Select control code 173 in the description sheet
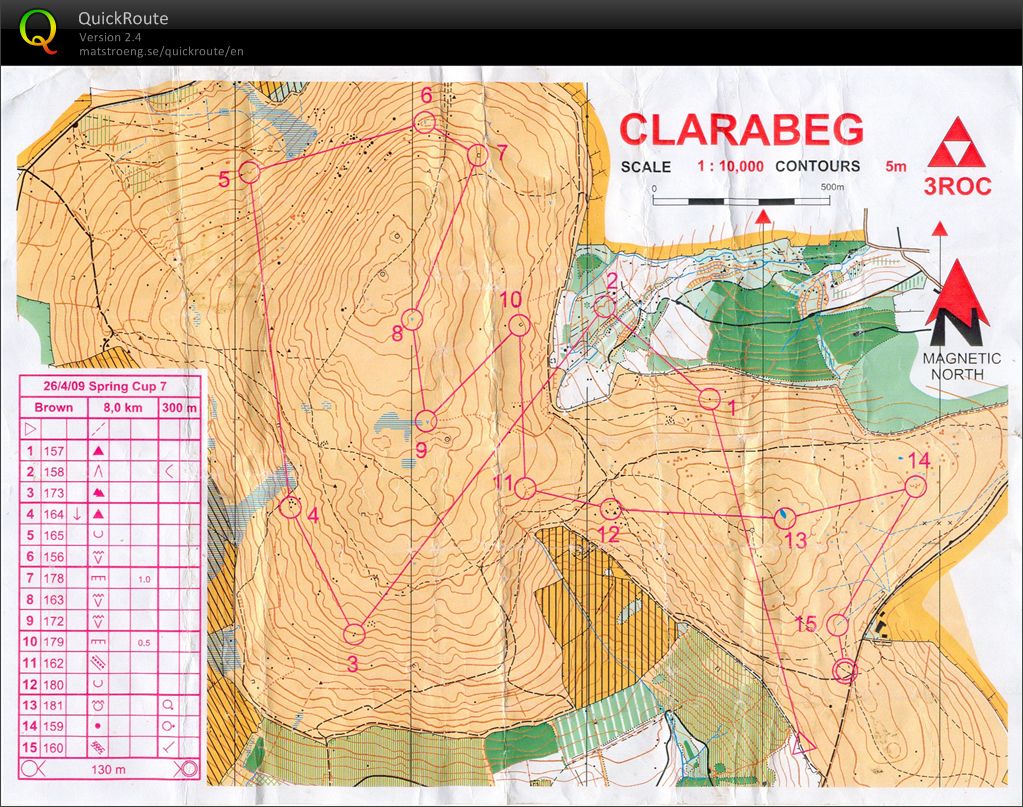The width and height of the screenshot is (1023, 807). pyautogui.click(x=53, y=493)
